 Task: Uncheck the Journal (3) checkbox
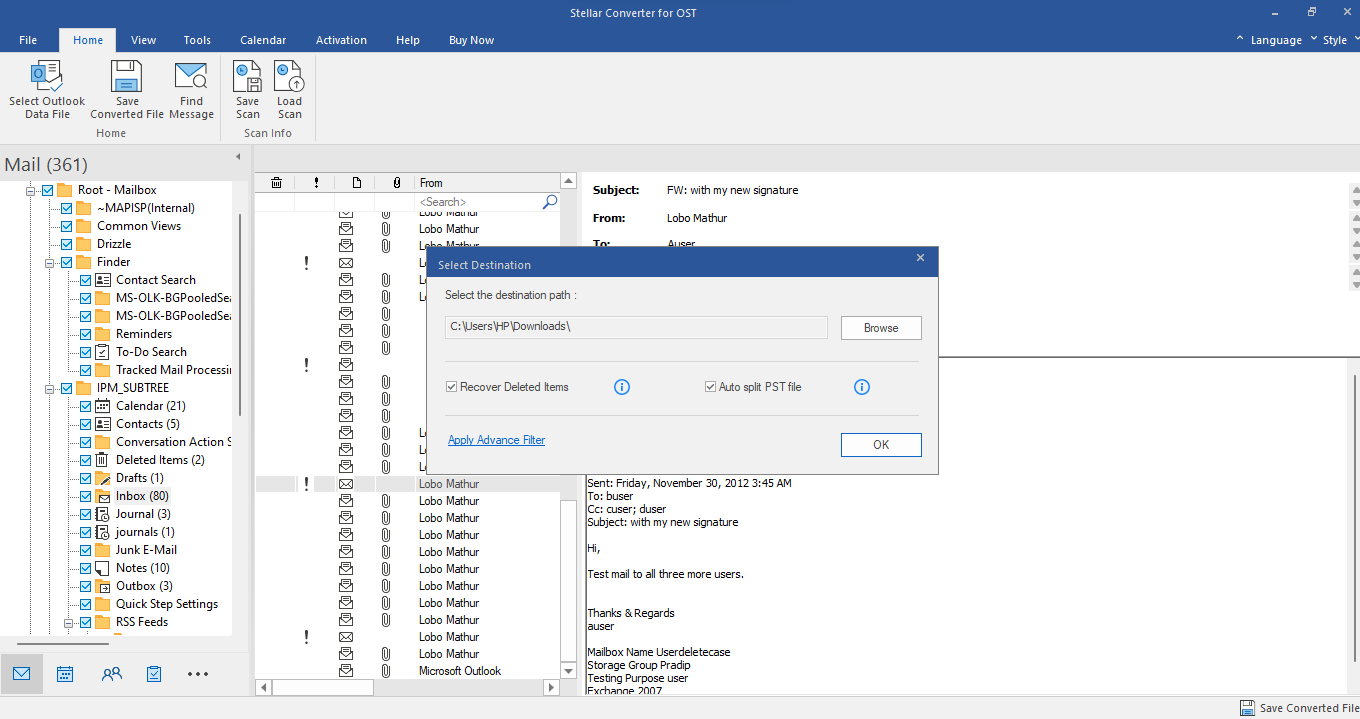(86, 514)
